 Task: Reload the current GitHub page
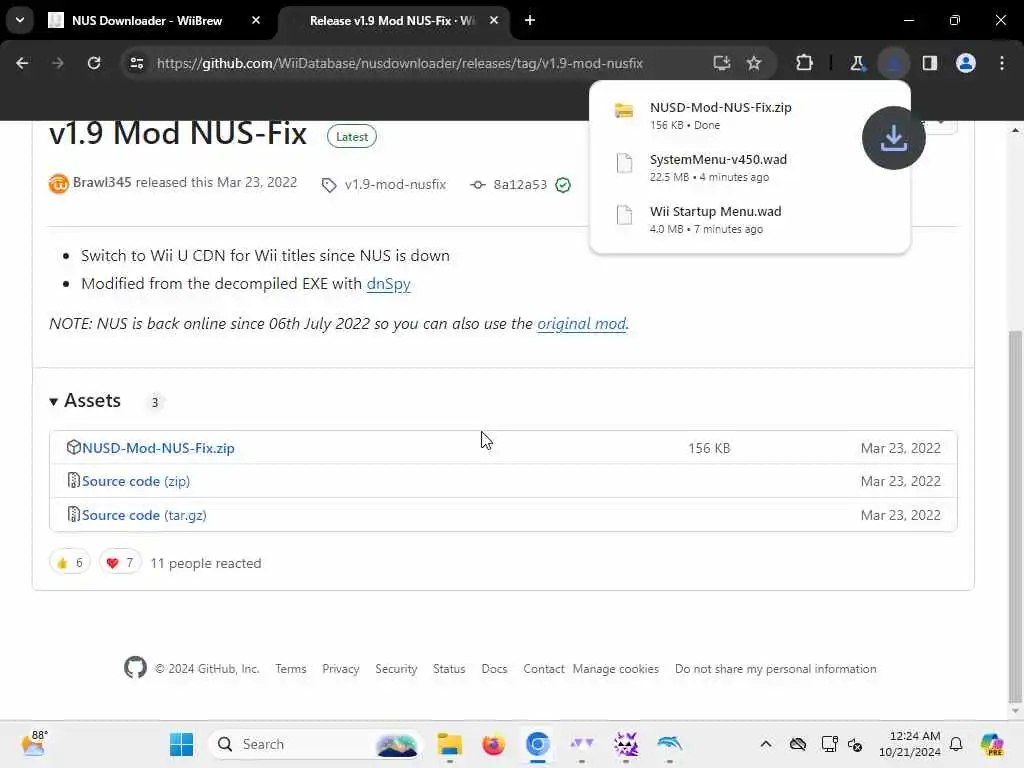94,63
